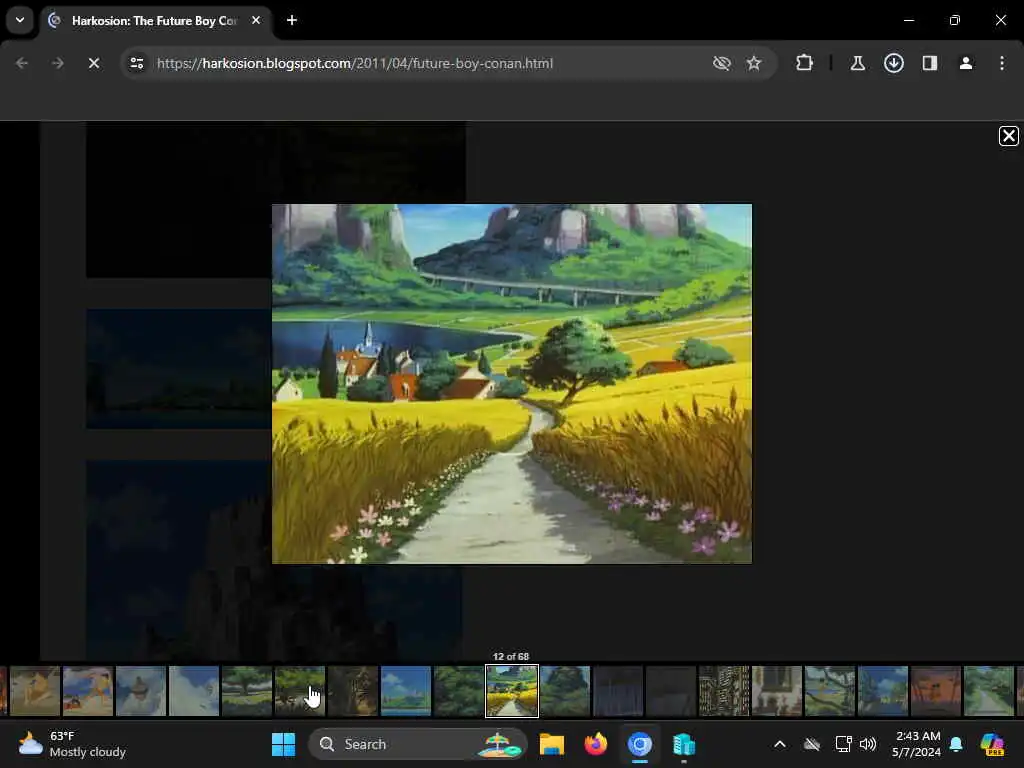The image size is (1024, 768).
Task: Open the notifications bell icon
Action: pos(956,744)
